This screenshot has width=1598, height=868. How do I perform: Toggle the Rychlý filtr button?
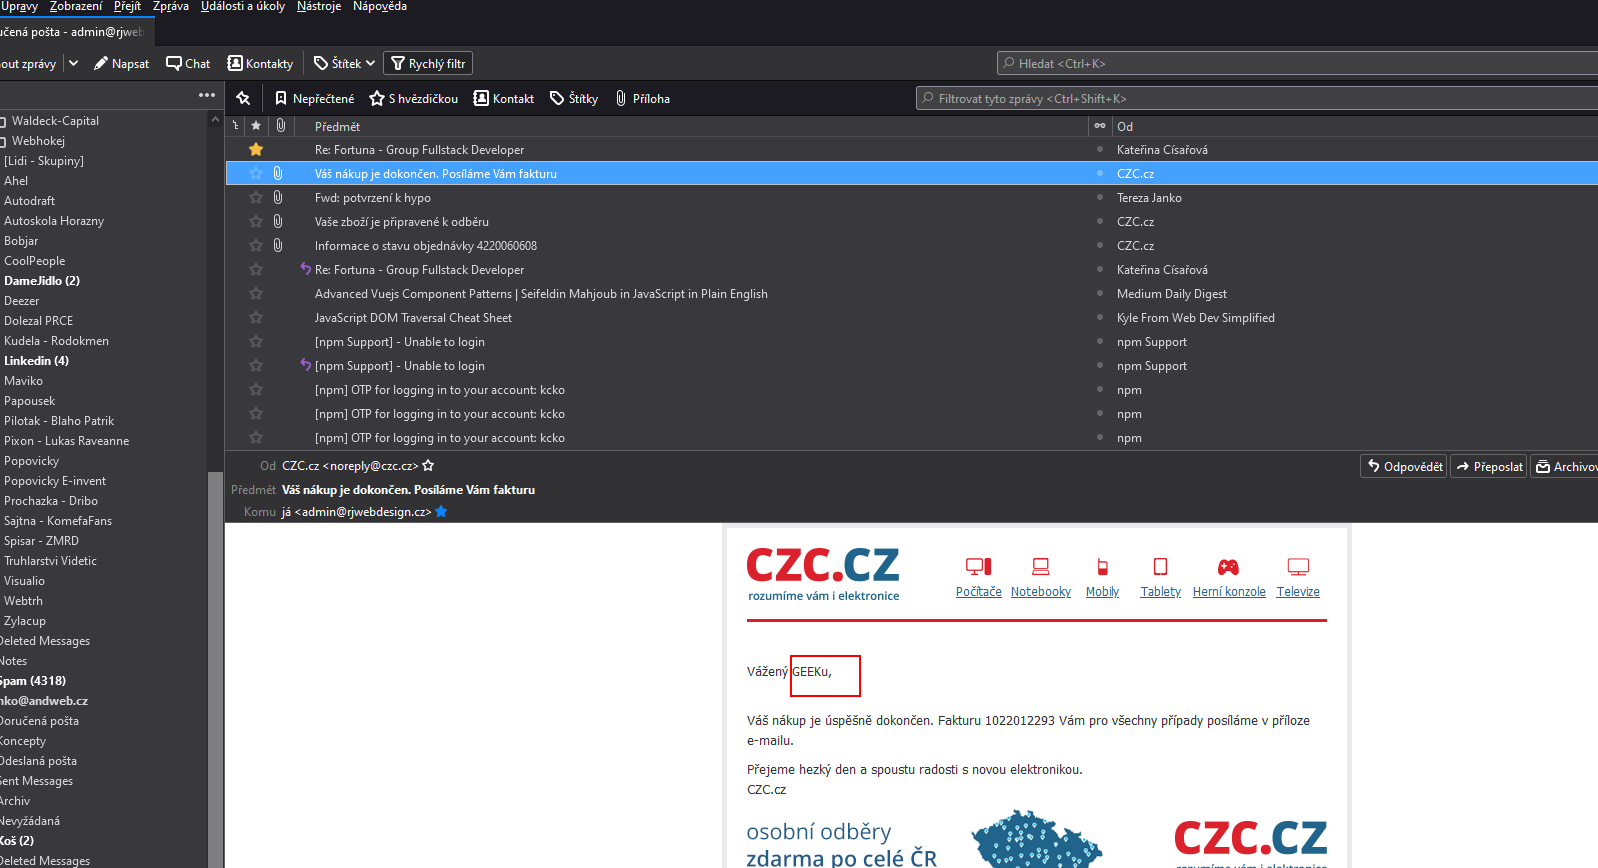click(428, 63)
